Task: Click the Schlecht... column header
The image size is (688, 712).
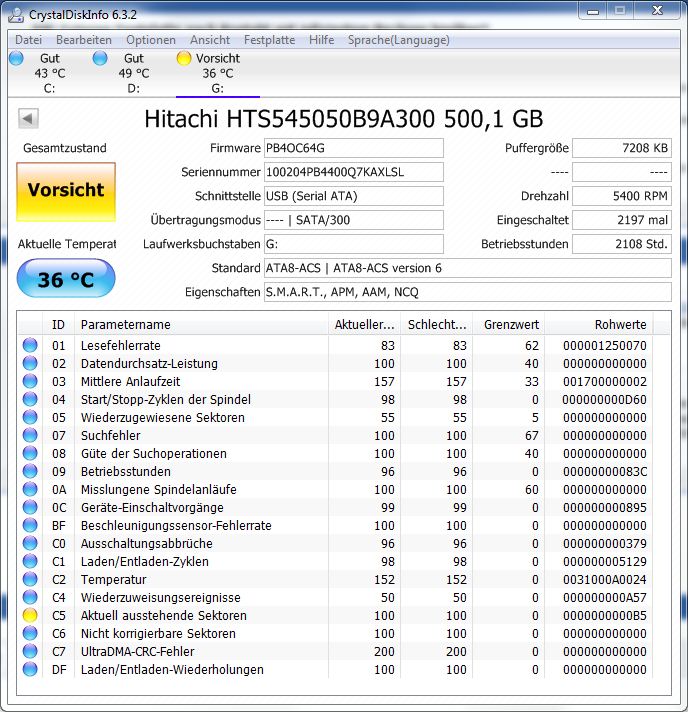Action: pyautogui.click(x=437, y=325)
